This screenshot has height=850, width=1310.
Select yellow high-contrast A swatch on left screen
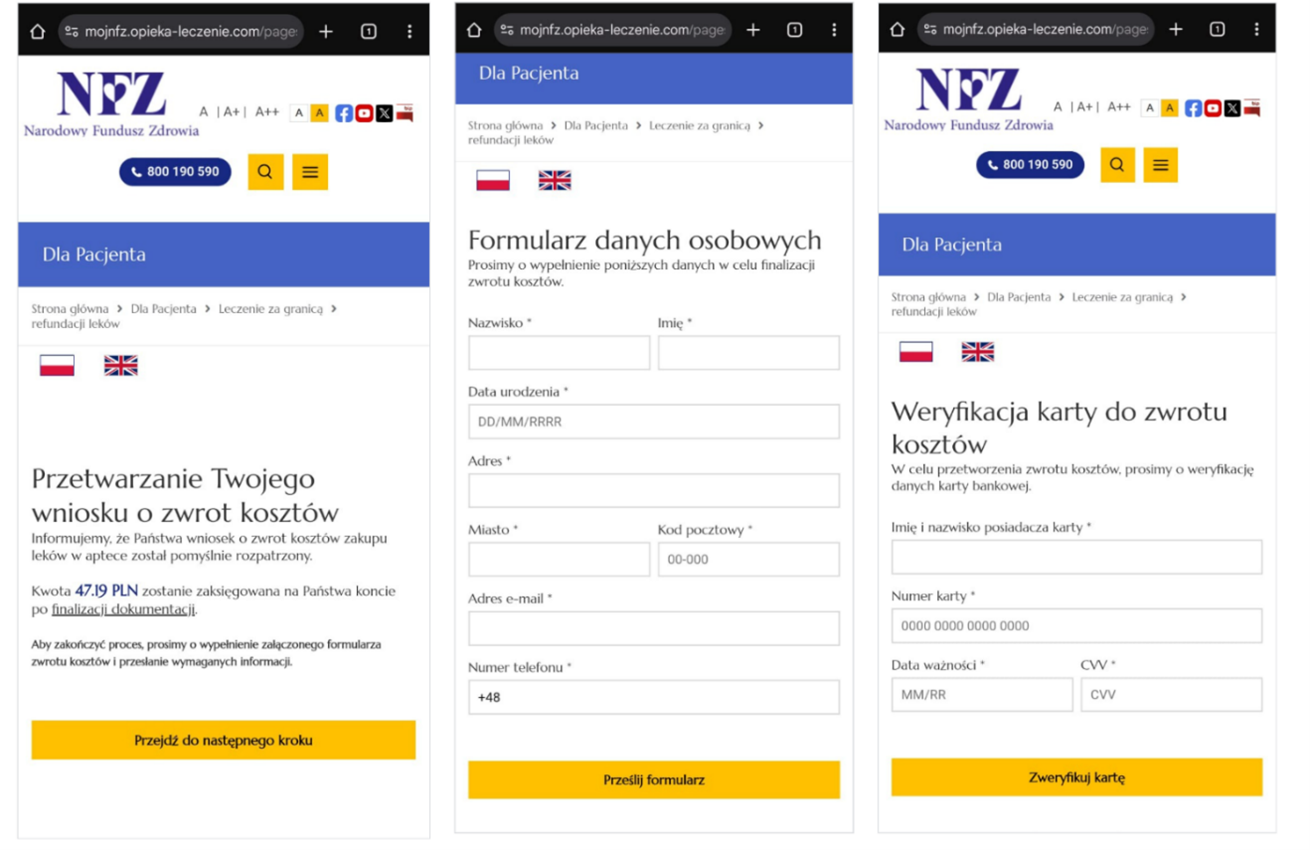click(x=319, y=113)
